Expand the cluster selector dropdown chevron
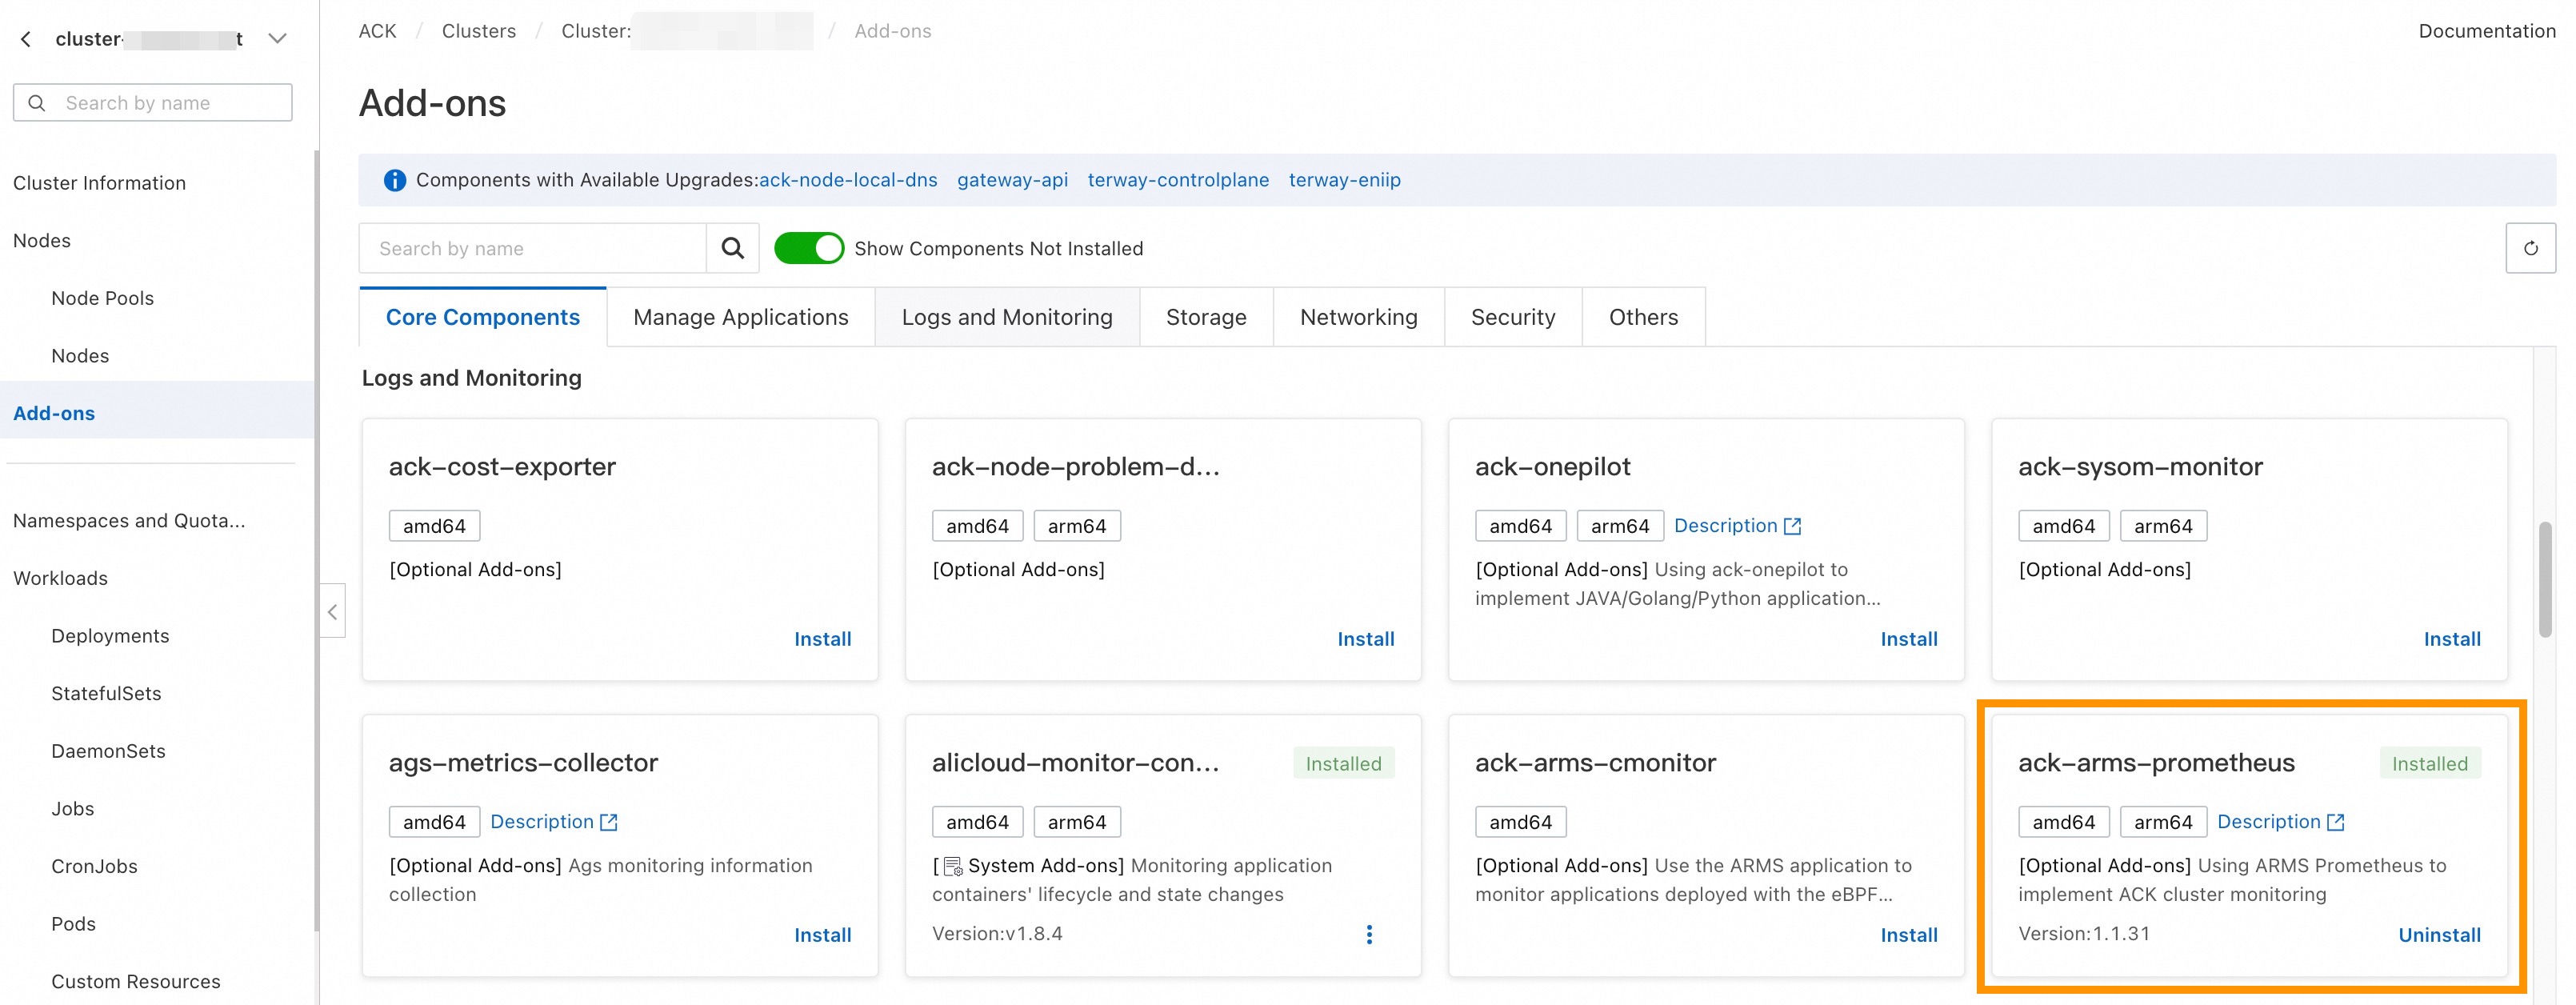Image resolution: width=2576 pixels, height=1005 pixels. tap(277, 39)
